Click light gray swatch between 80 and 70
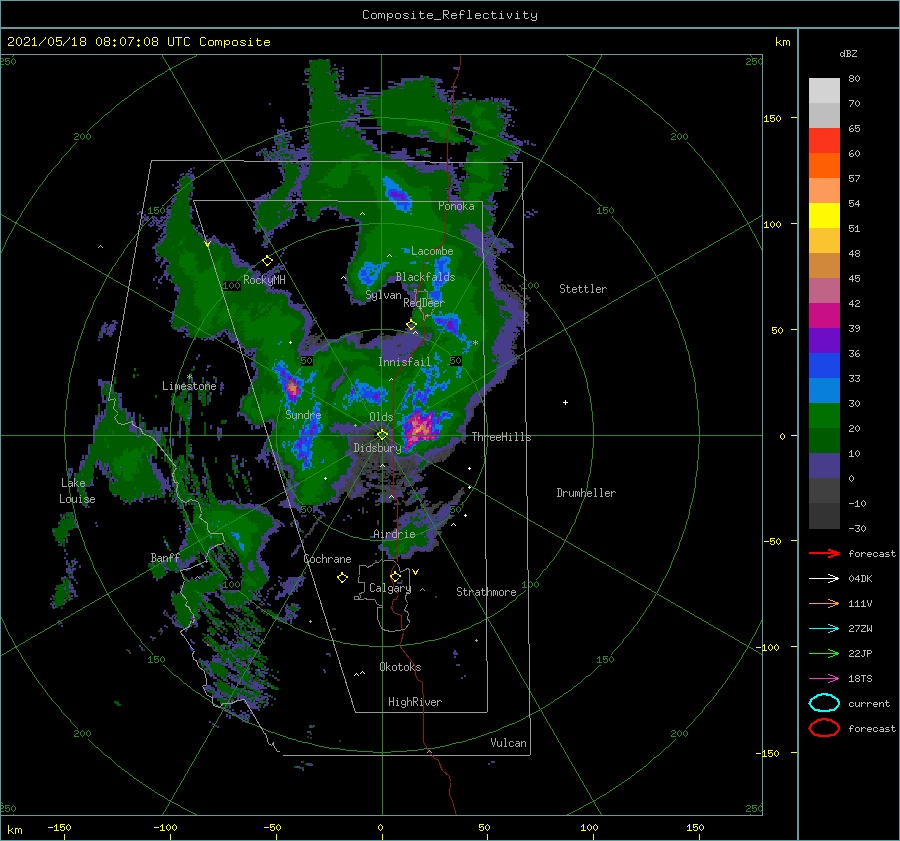Viewport: 900px width, 841px height. [824, 91]
